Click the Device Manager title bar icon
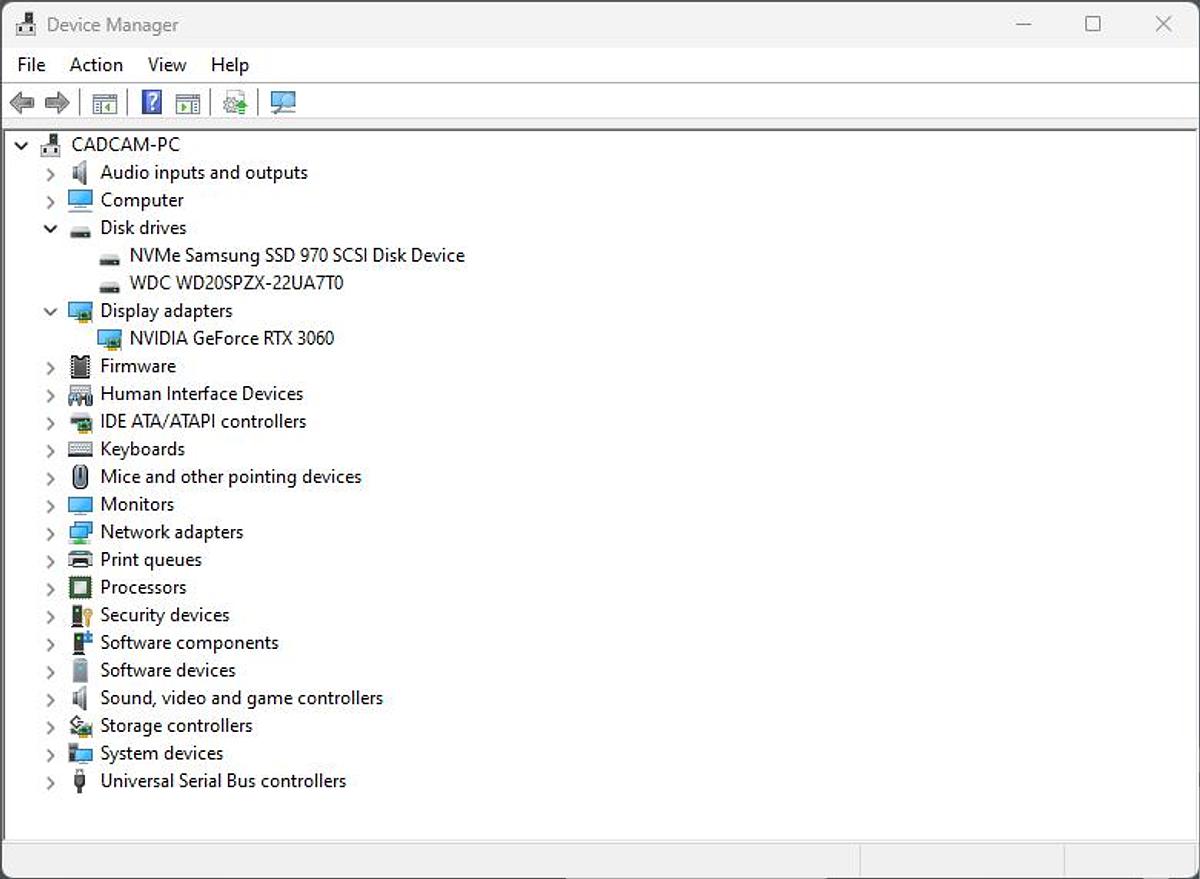Viewport: 1200px width, 879px height. coord(26,24)
